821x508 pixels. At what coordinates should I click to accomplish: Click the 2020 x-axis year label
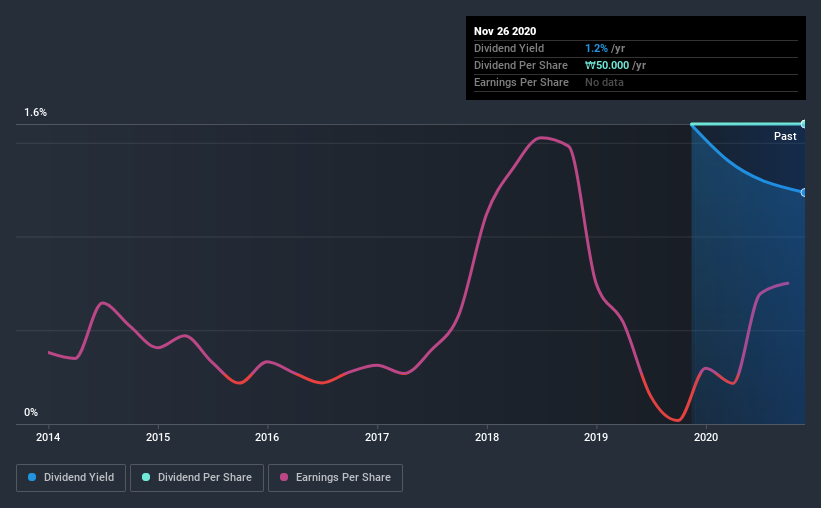pos(706,437)
